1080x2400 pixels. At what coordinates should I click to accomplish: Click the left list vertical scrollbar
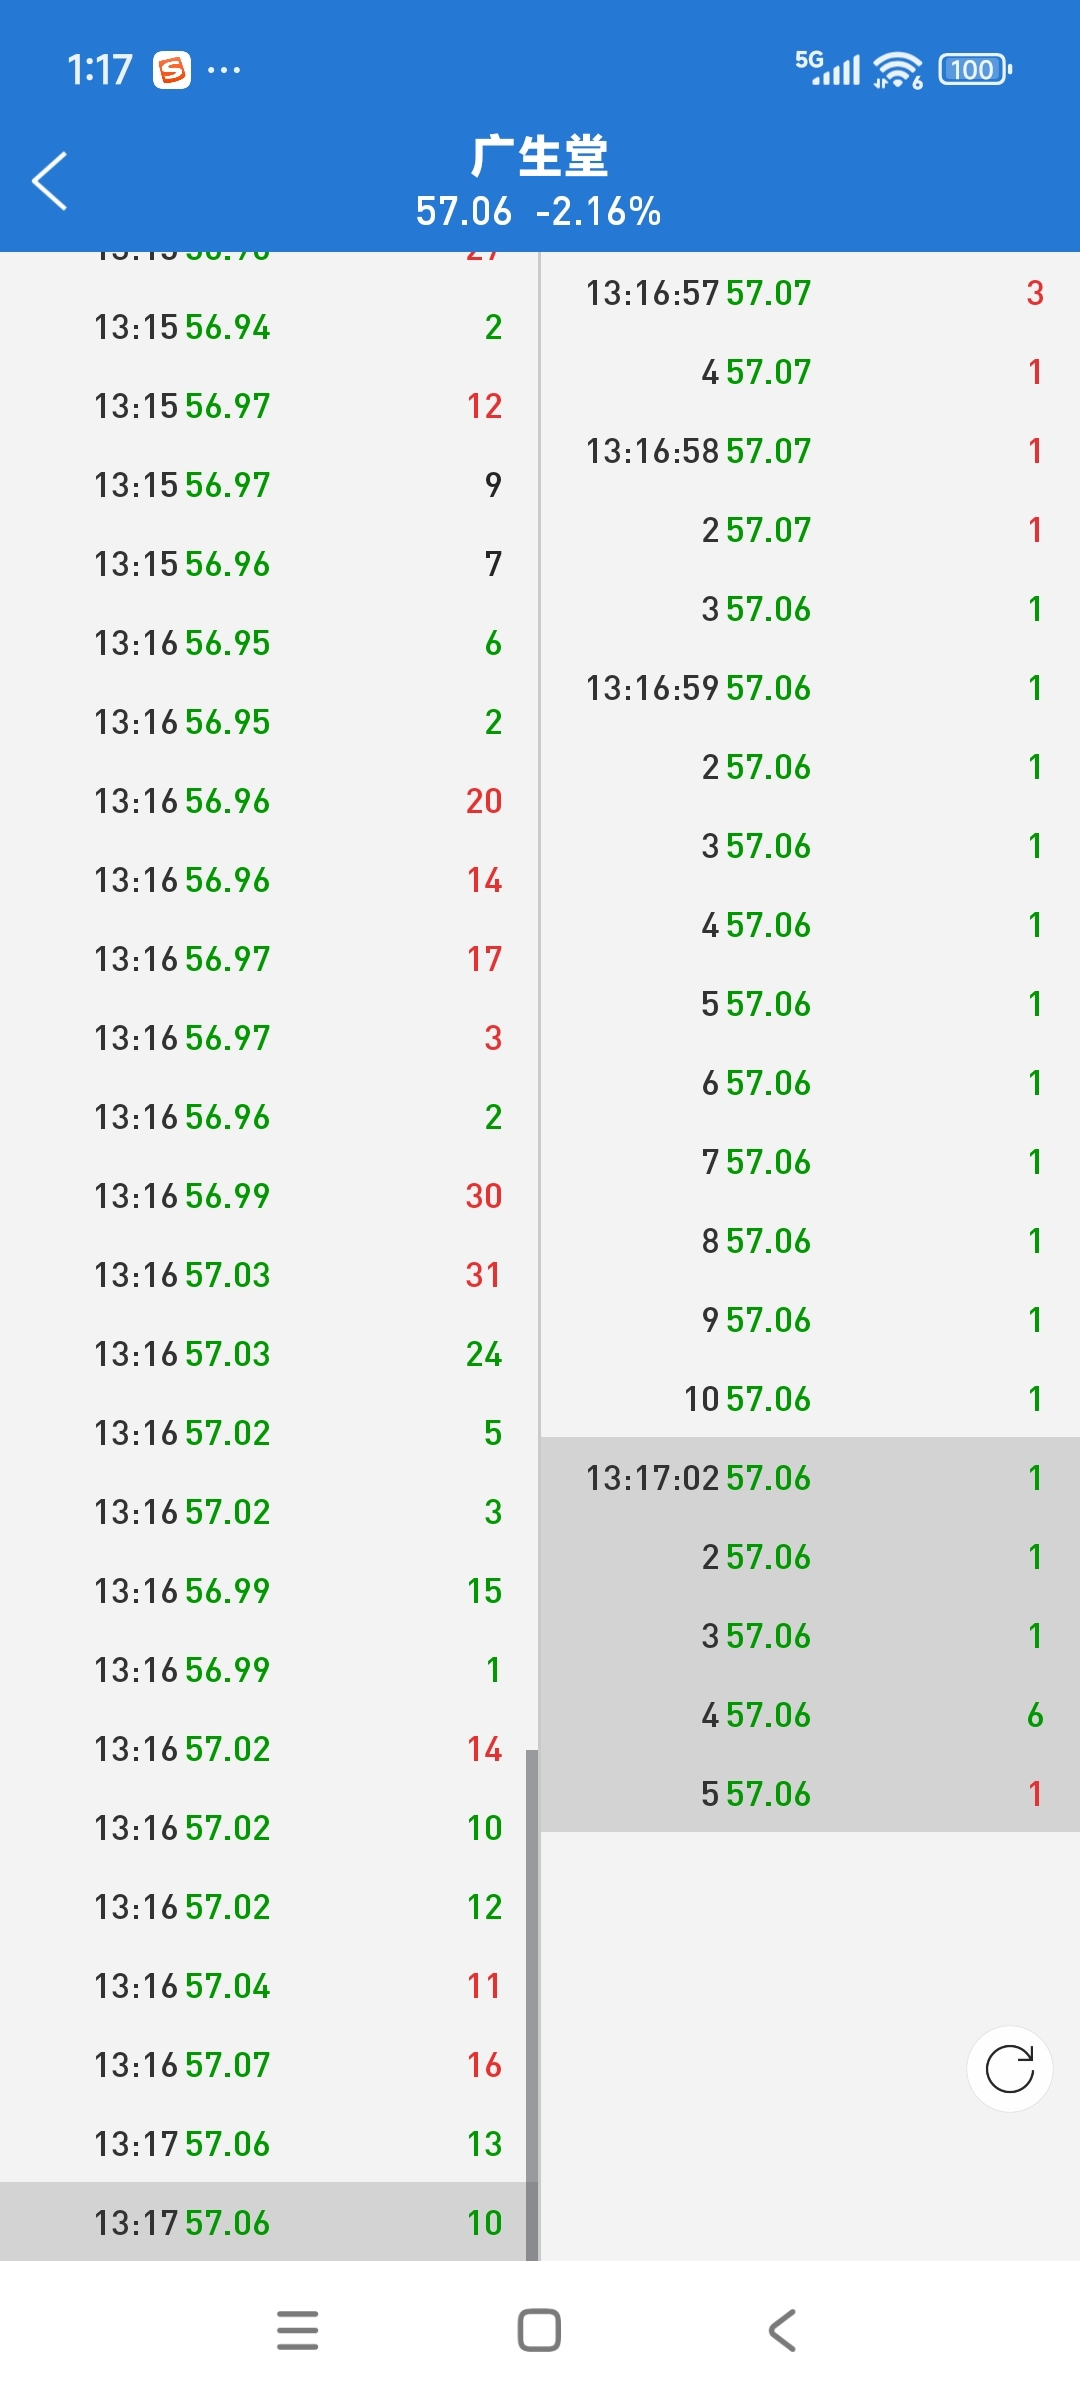(532, 2005)
